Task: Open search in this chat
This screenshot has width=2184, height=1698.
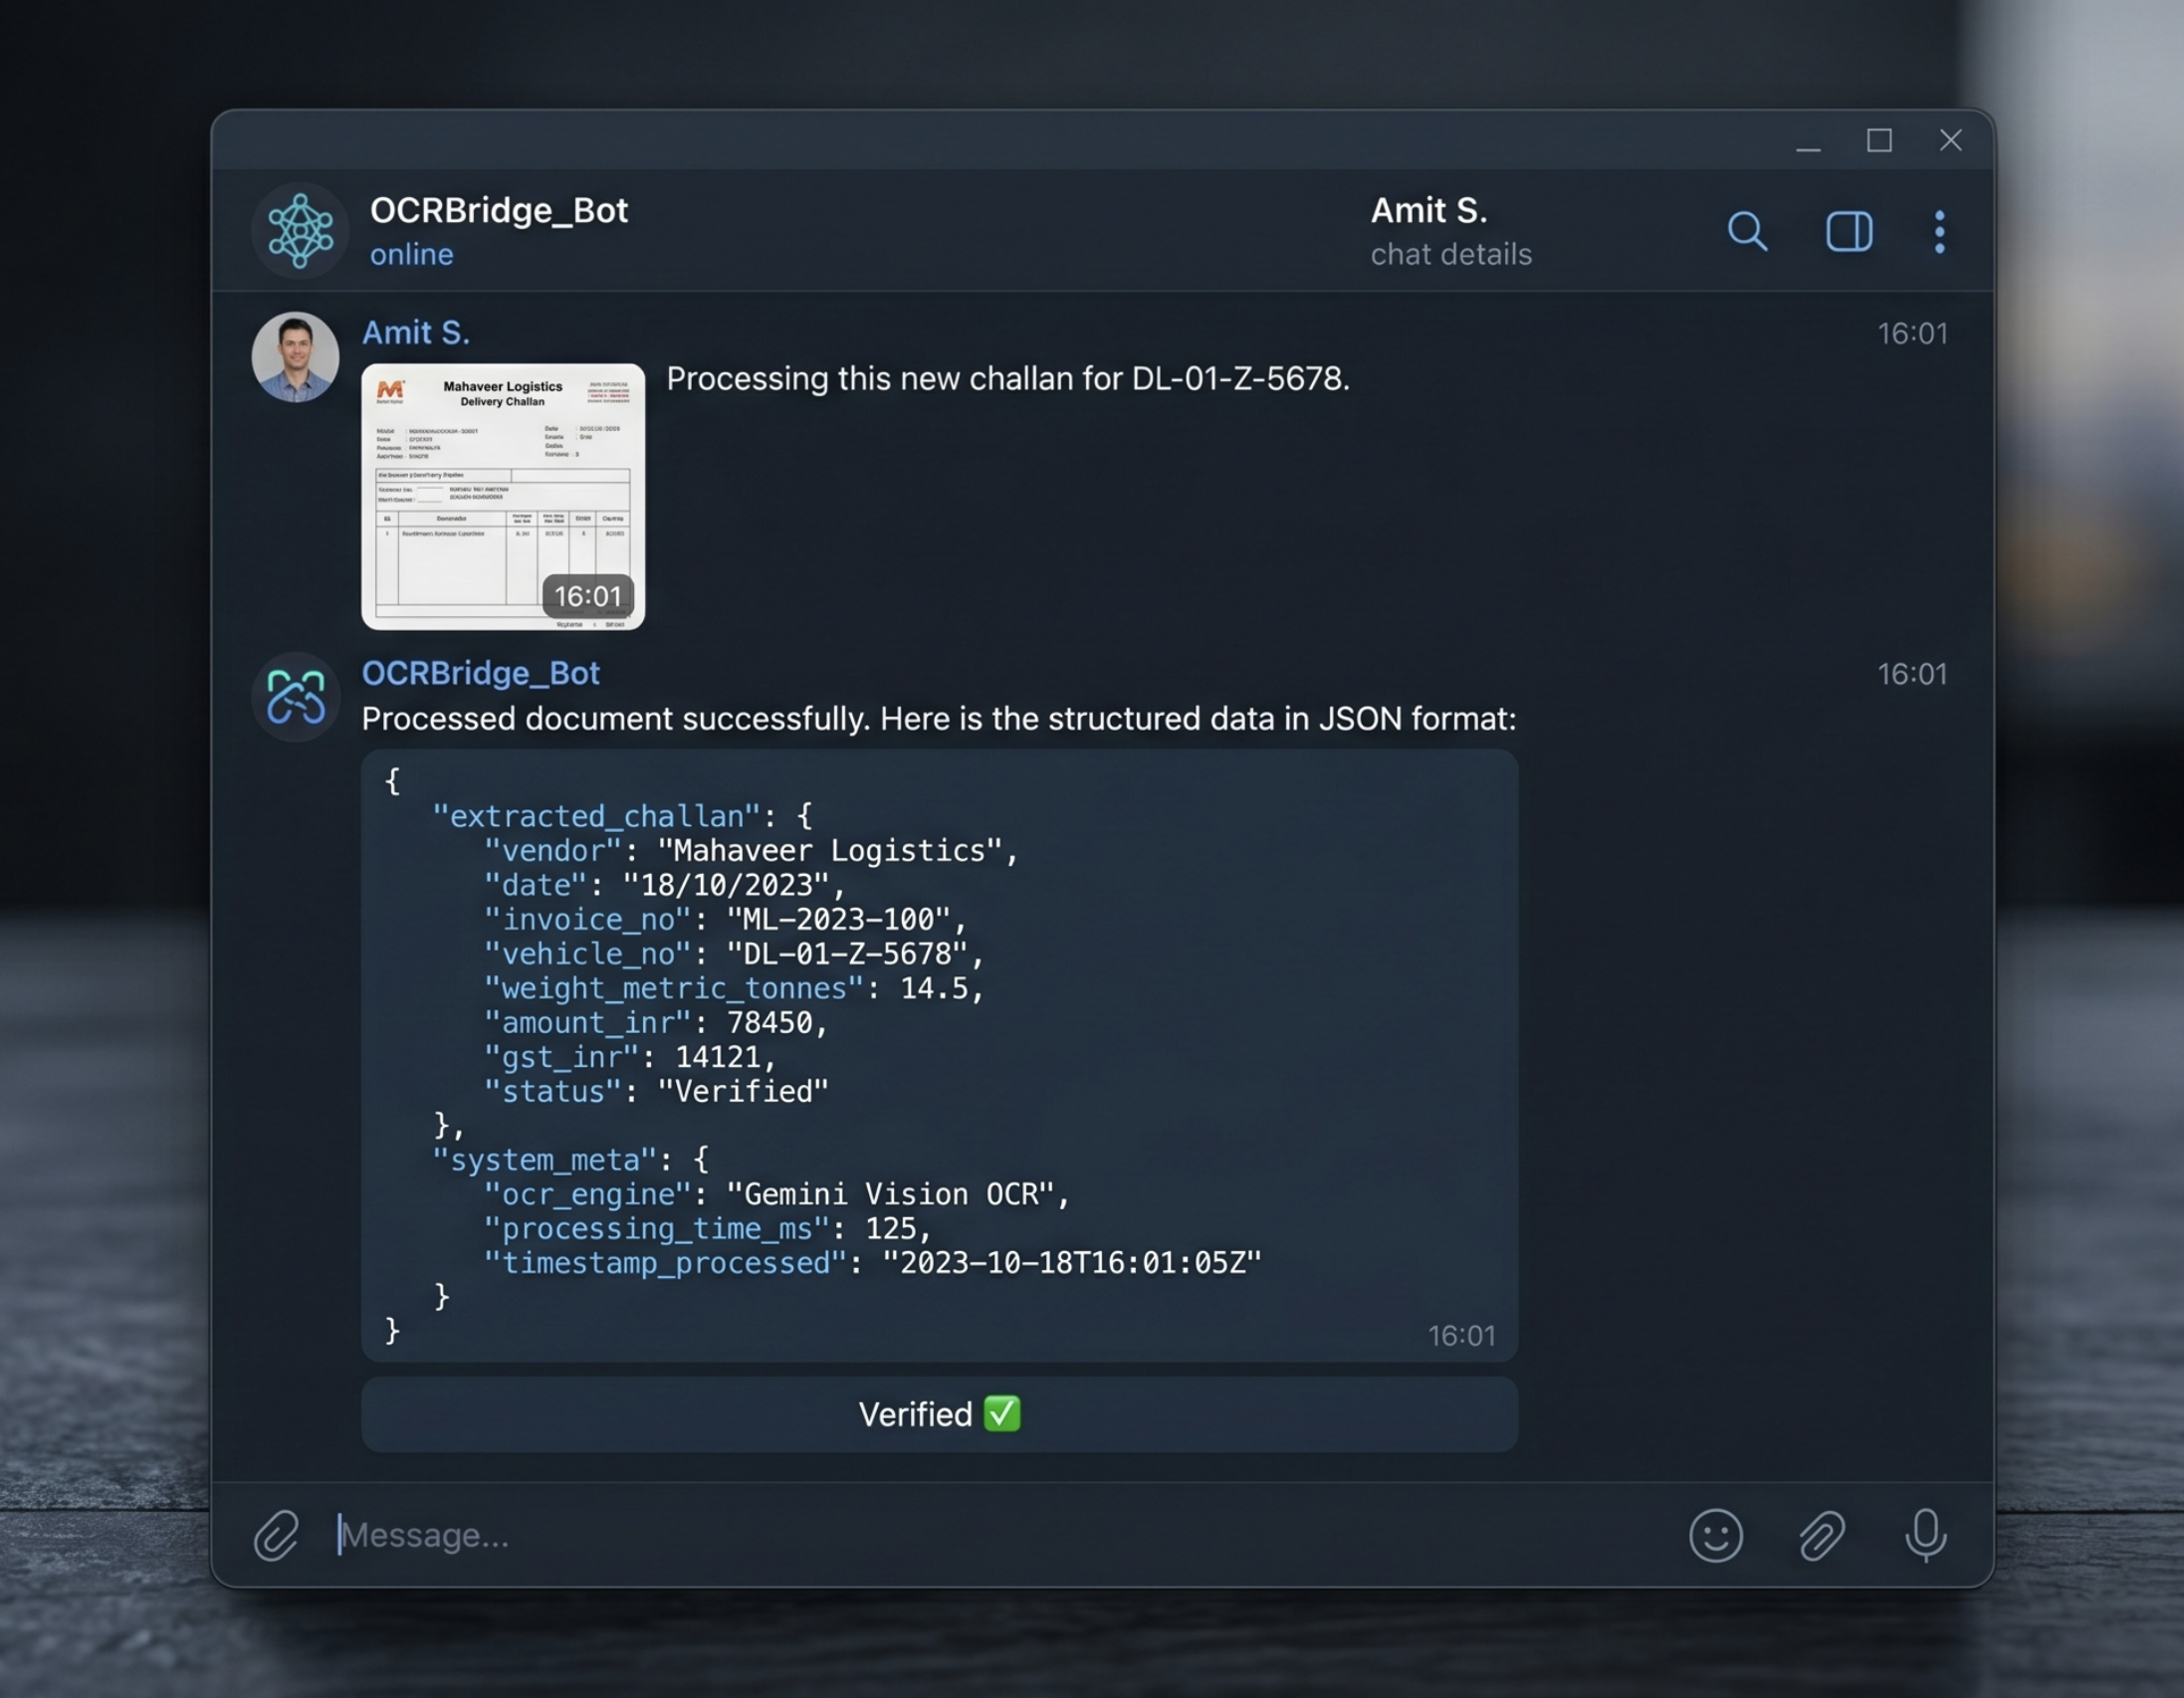Action: click(1747, 231)
